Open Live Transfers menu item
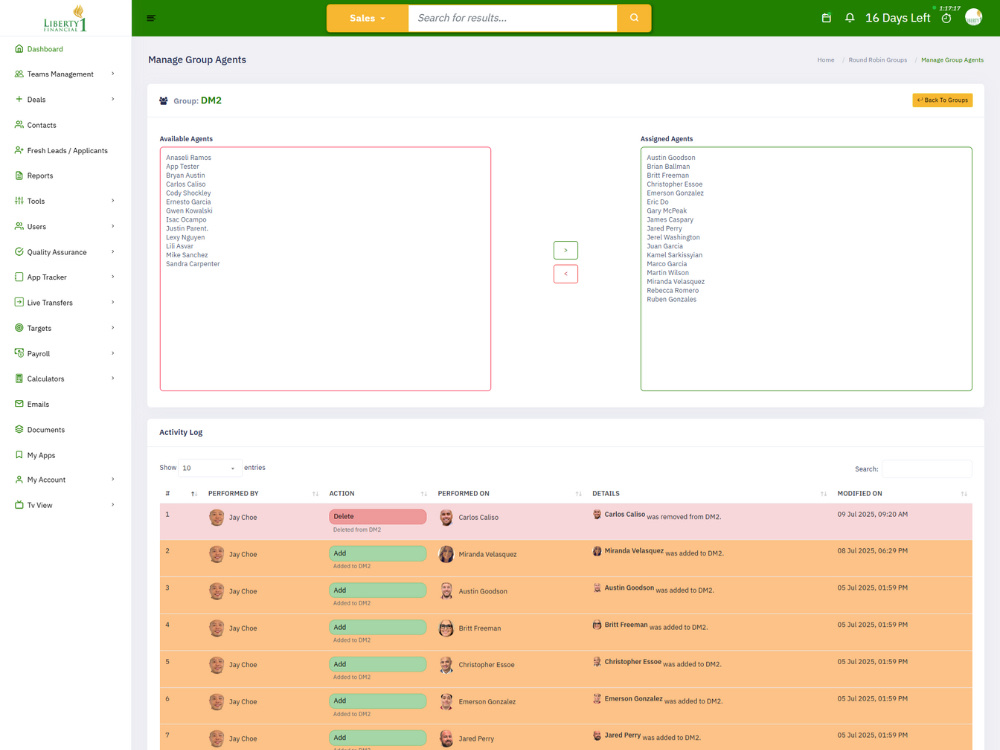 tap(50, 302)
